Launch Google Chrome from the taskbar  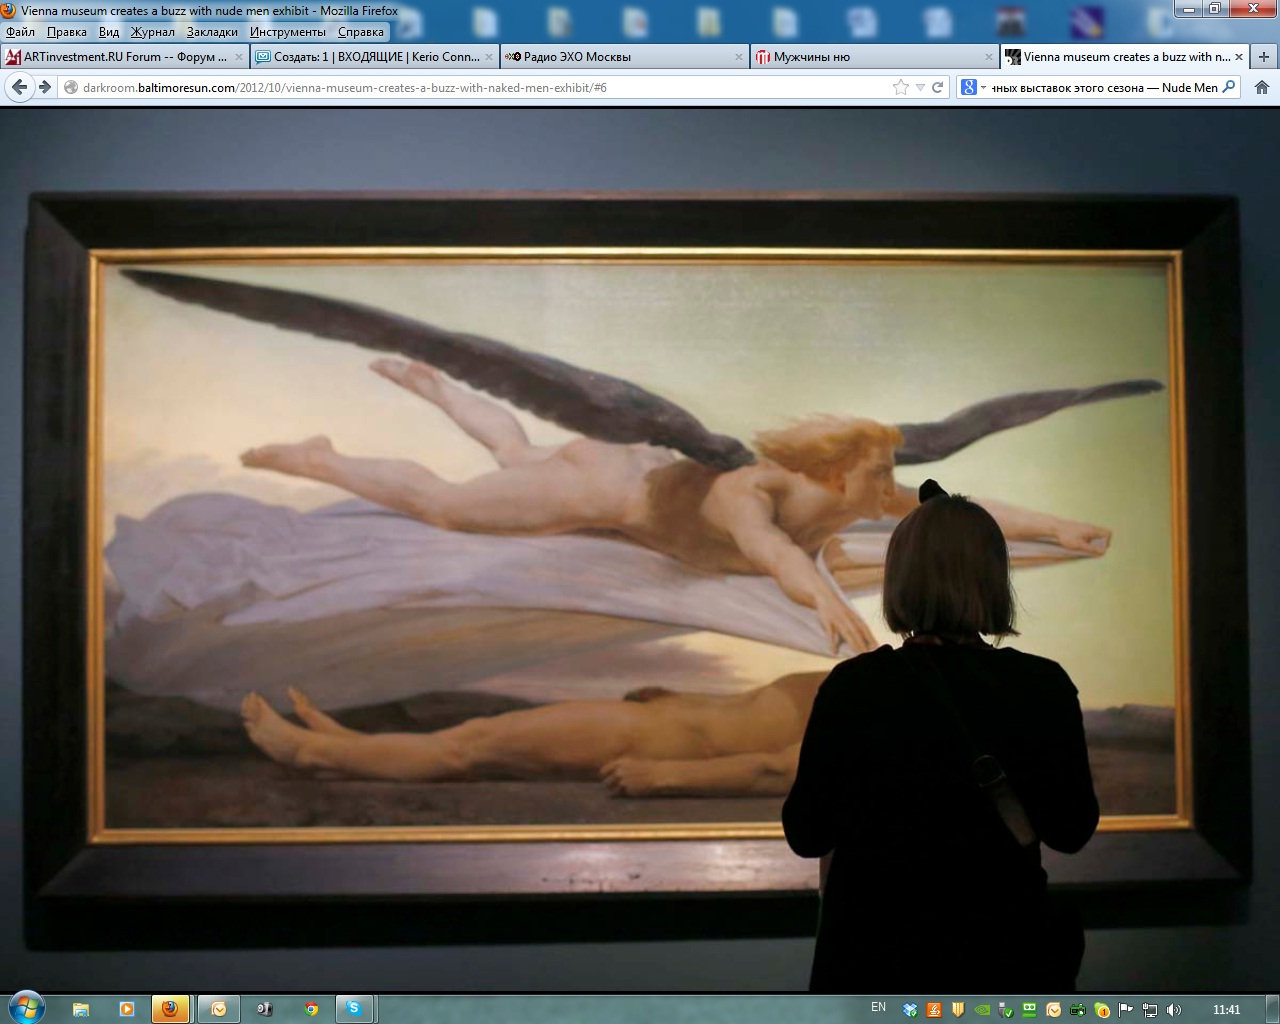(x=311, y=1009)
